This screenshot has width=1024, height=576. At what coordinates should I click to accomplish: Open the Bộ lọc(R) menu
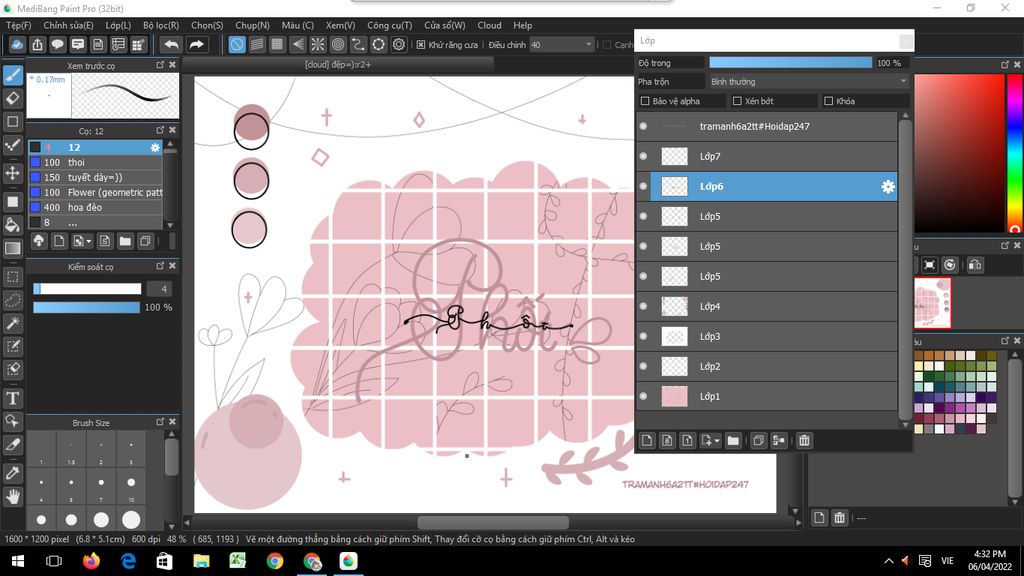coord(161,25)
